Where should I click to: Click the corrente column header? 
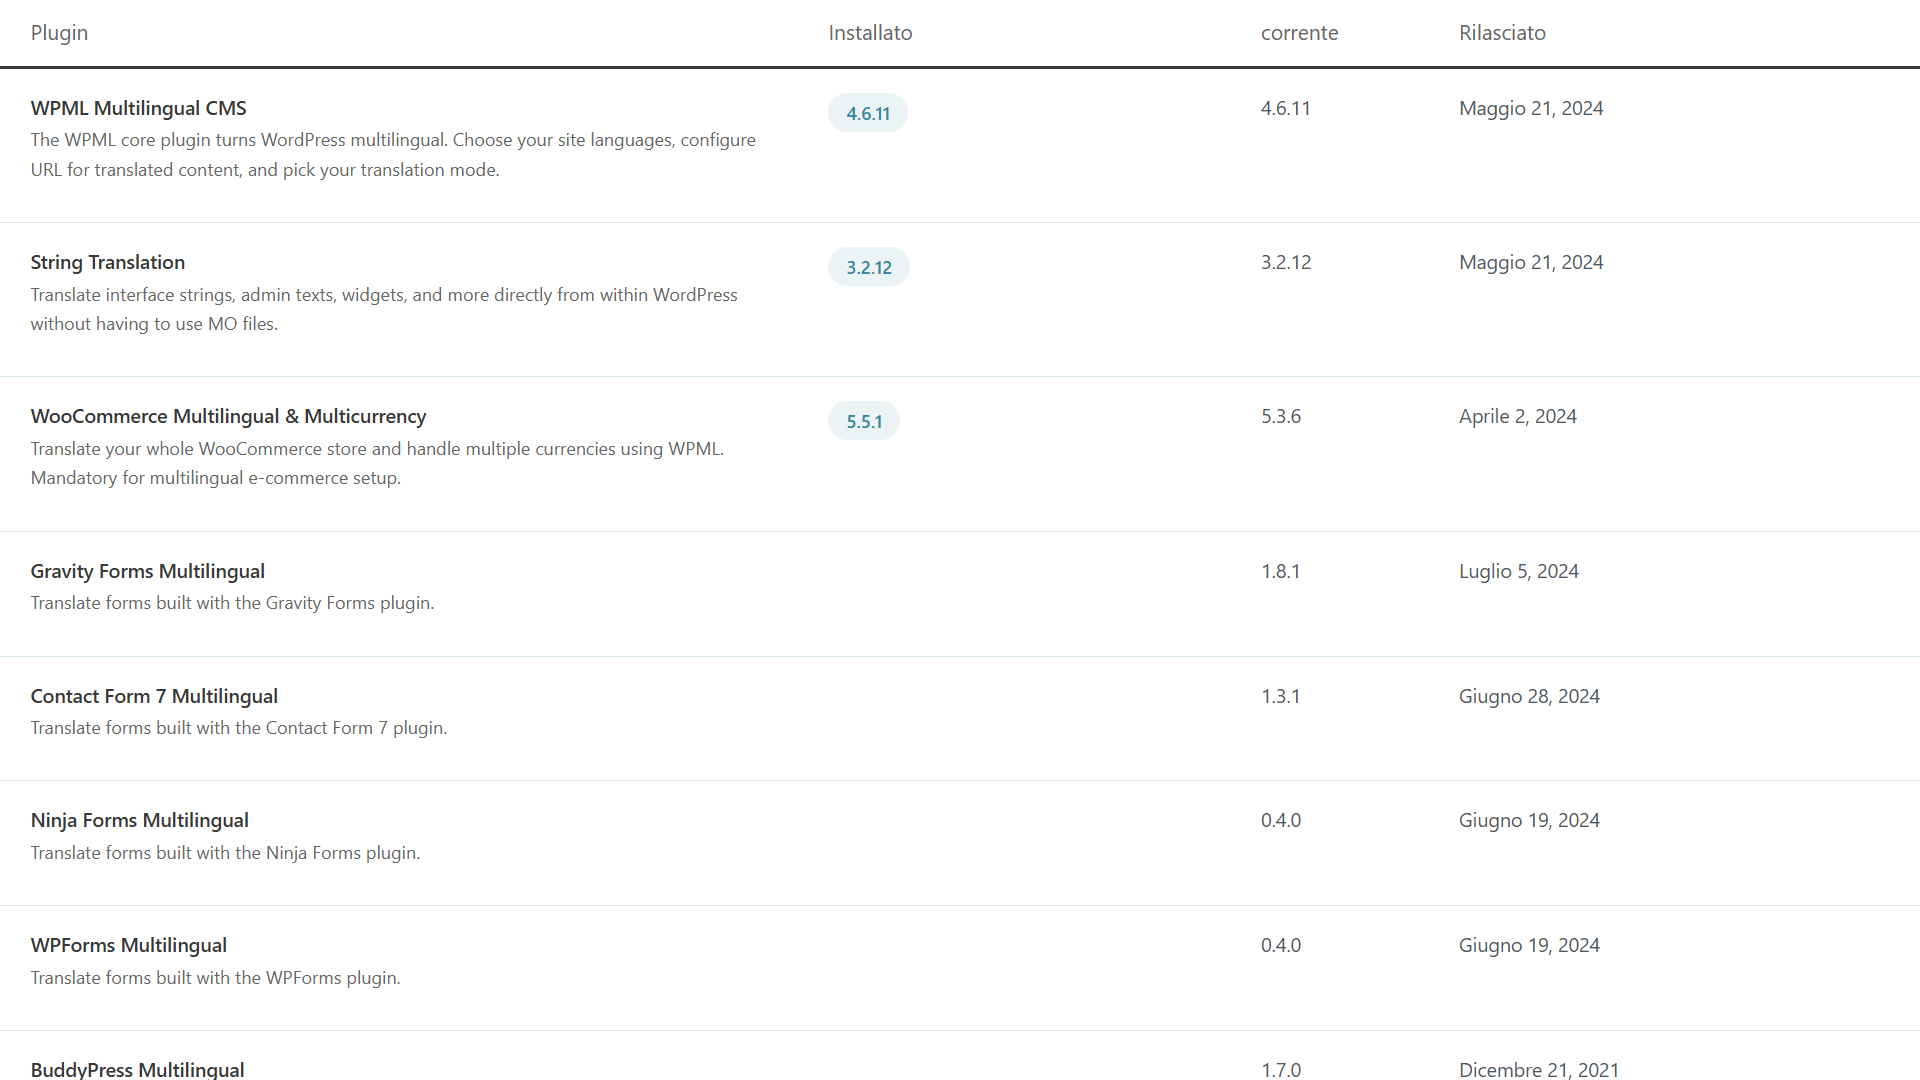[x=1299, y=33]
